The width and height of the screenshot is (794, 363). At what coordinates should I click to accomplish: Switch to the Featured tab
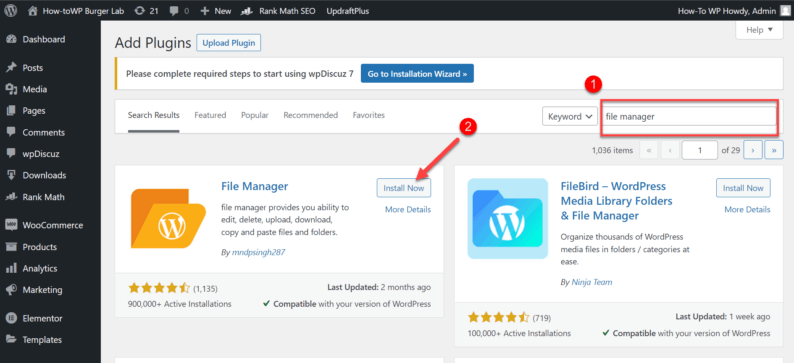pyautogui.click(x=210, y=115)
